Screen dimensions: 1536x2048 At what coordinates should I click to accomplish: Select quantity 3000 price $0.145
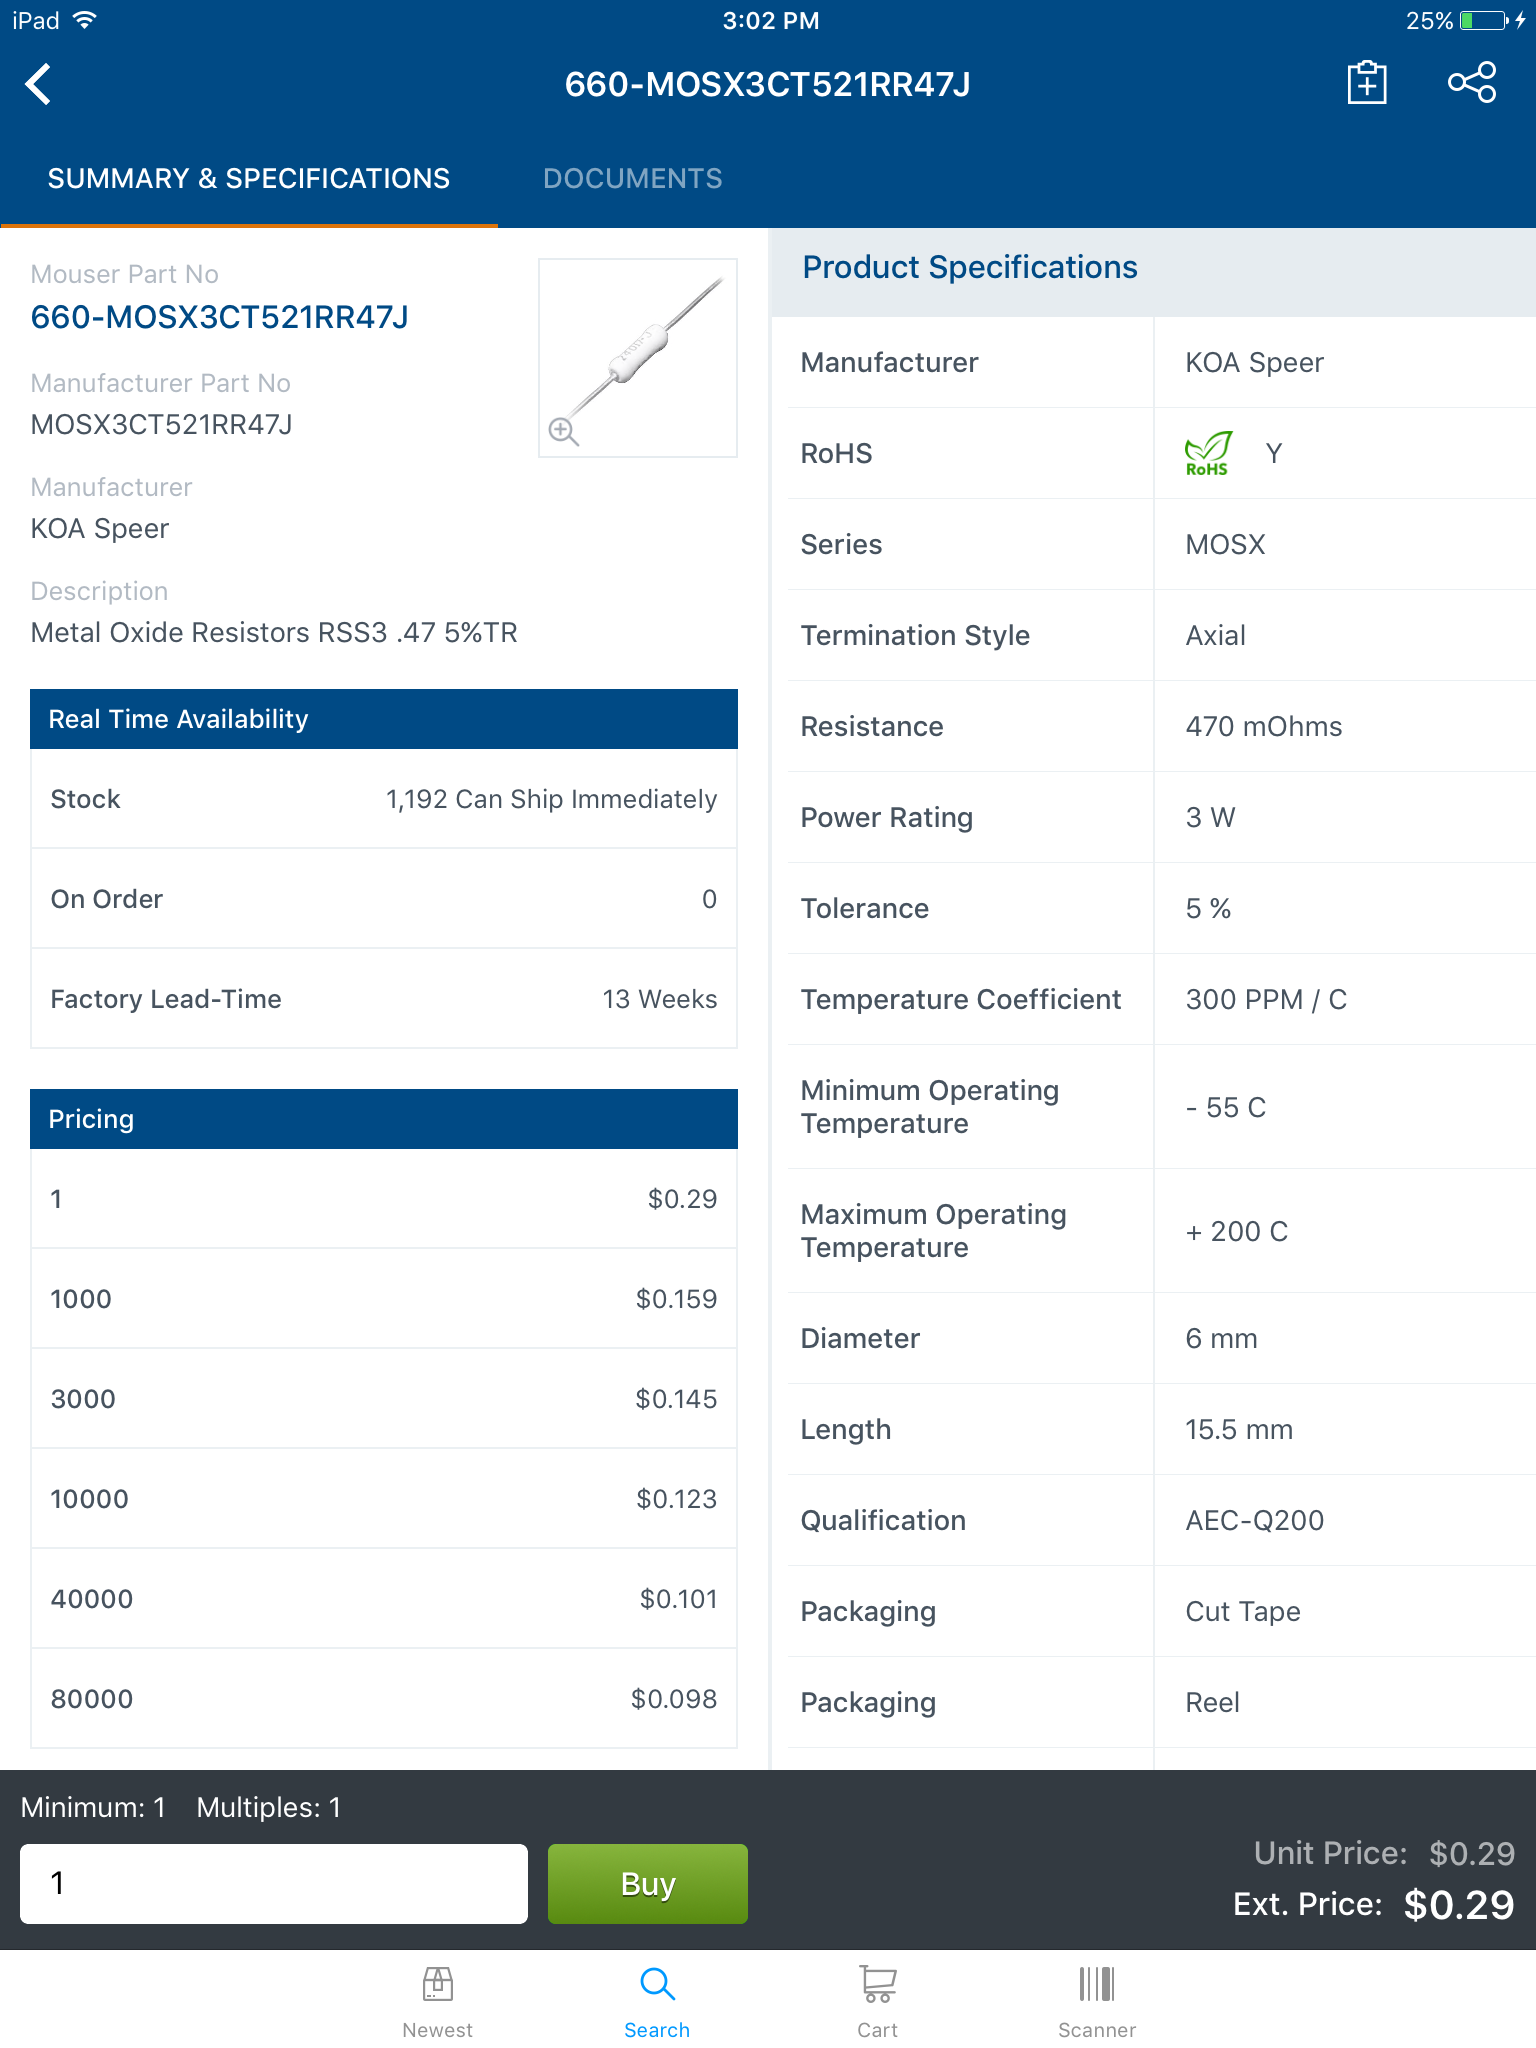point(384,1399)
